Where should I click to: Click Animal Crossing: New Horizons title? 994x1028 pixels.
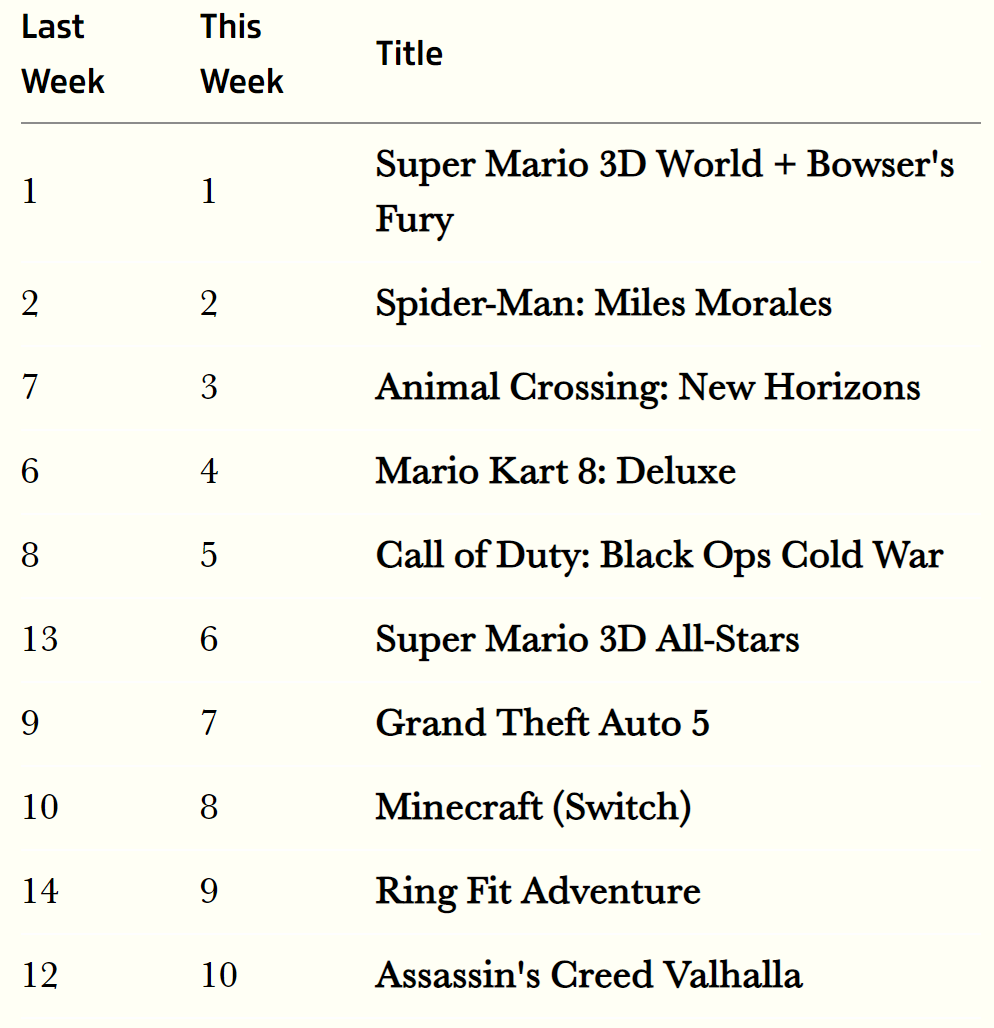[648, 387]
